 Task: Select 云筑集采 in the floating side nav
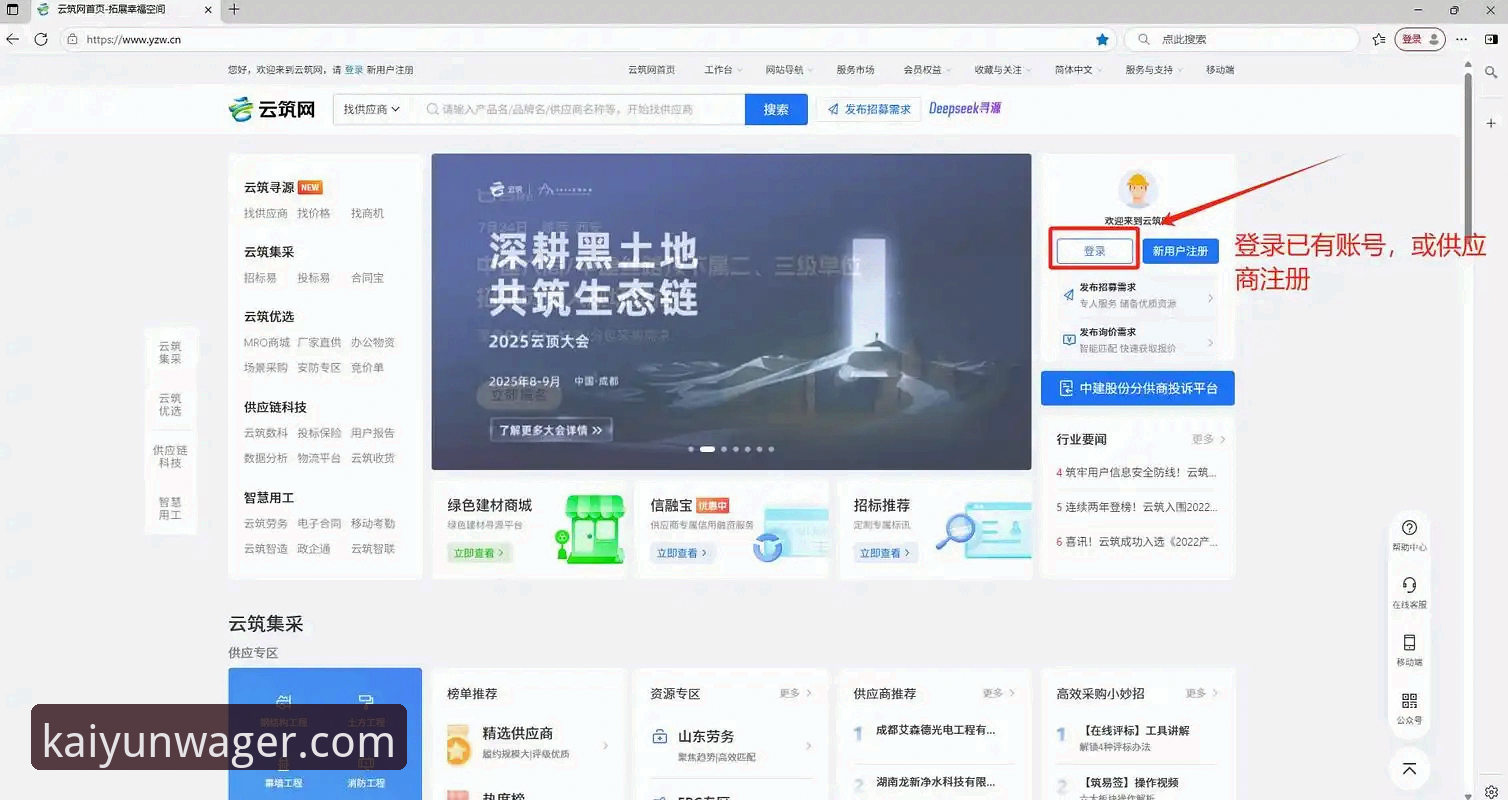(x=170, y=352)
